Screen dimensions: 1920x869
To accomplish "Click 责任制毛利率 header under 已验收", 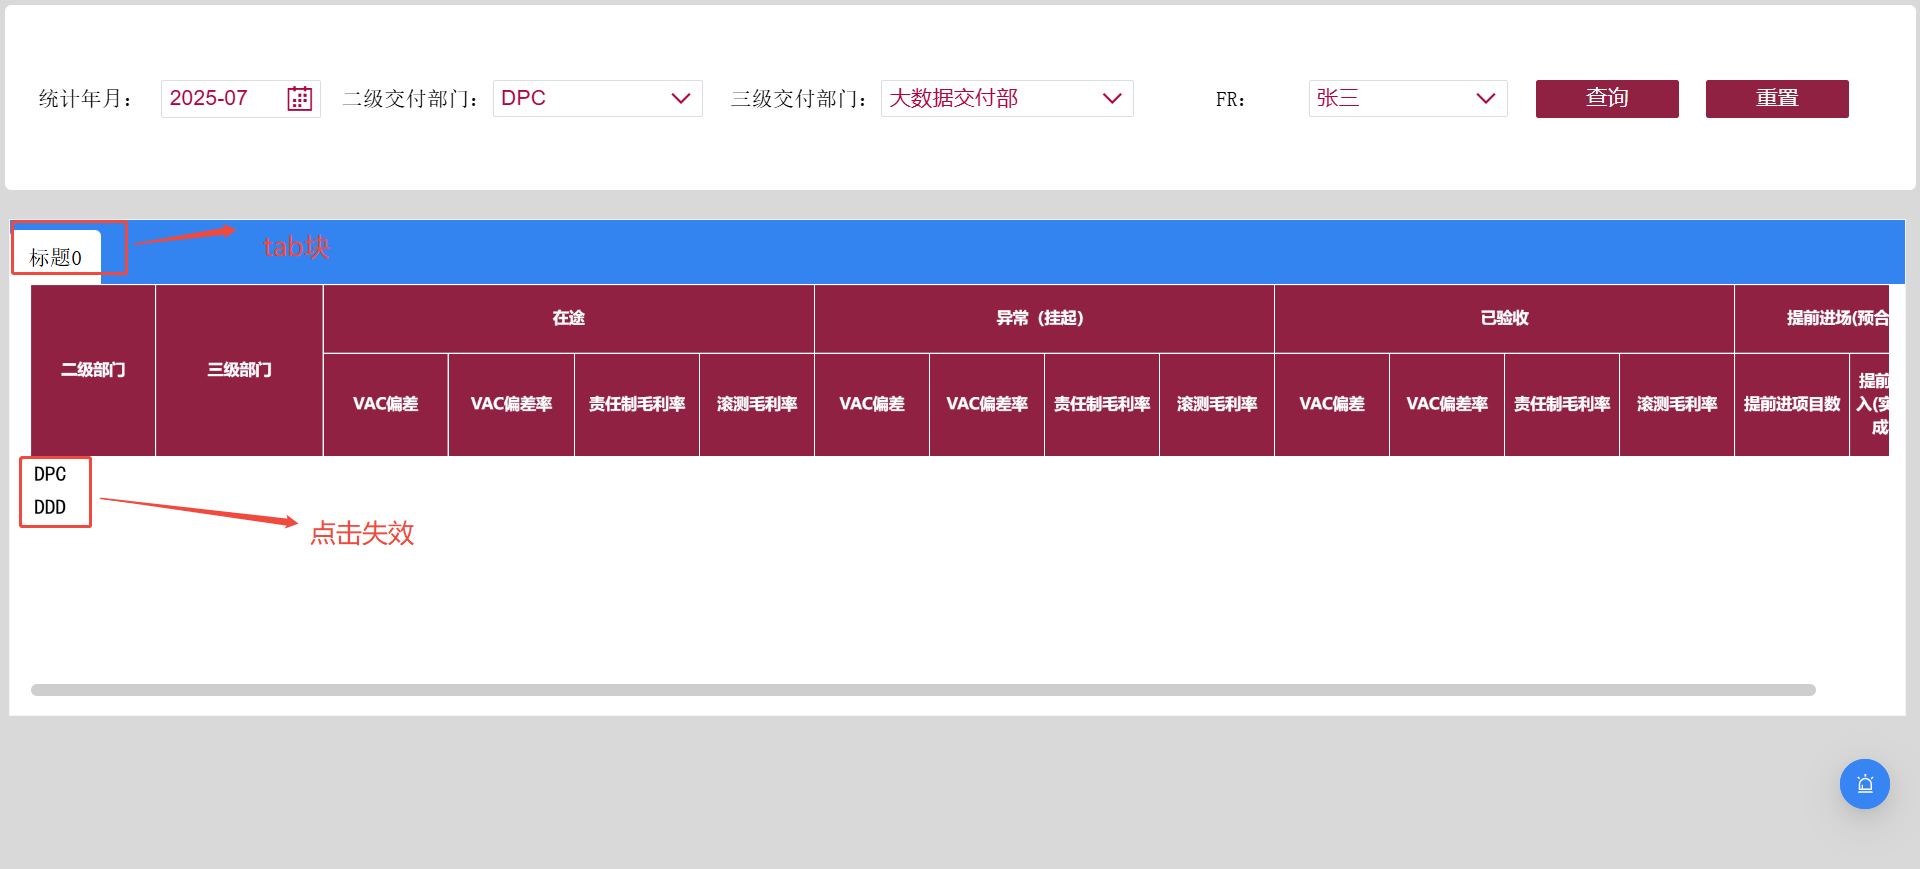I will coord(1562,404).
